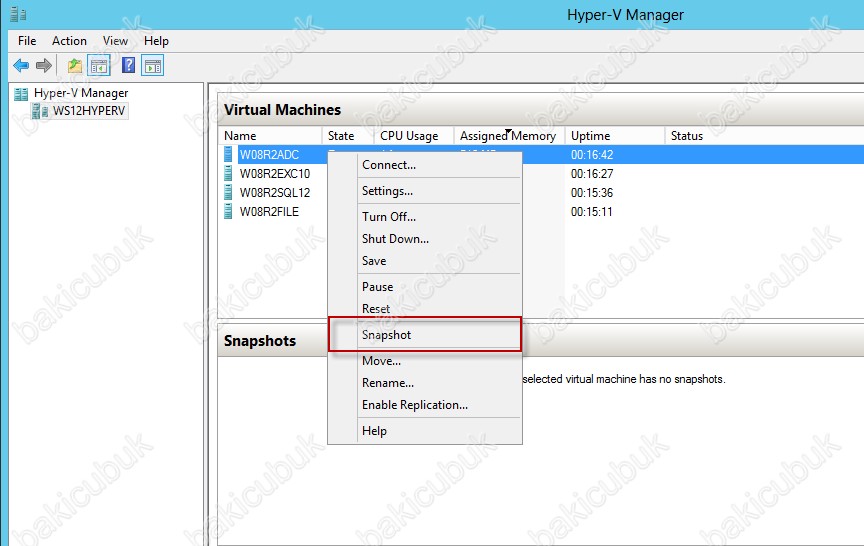Click uptime value 00:15:36
Screen dimensions: 864x546
[592, 193]
